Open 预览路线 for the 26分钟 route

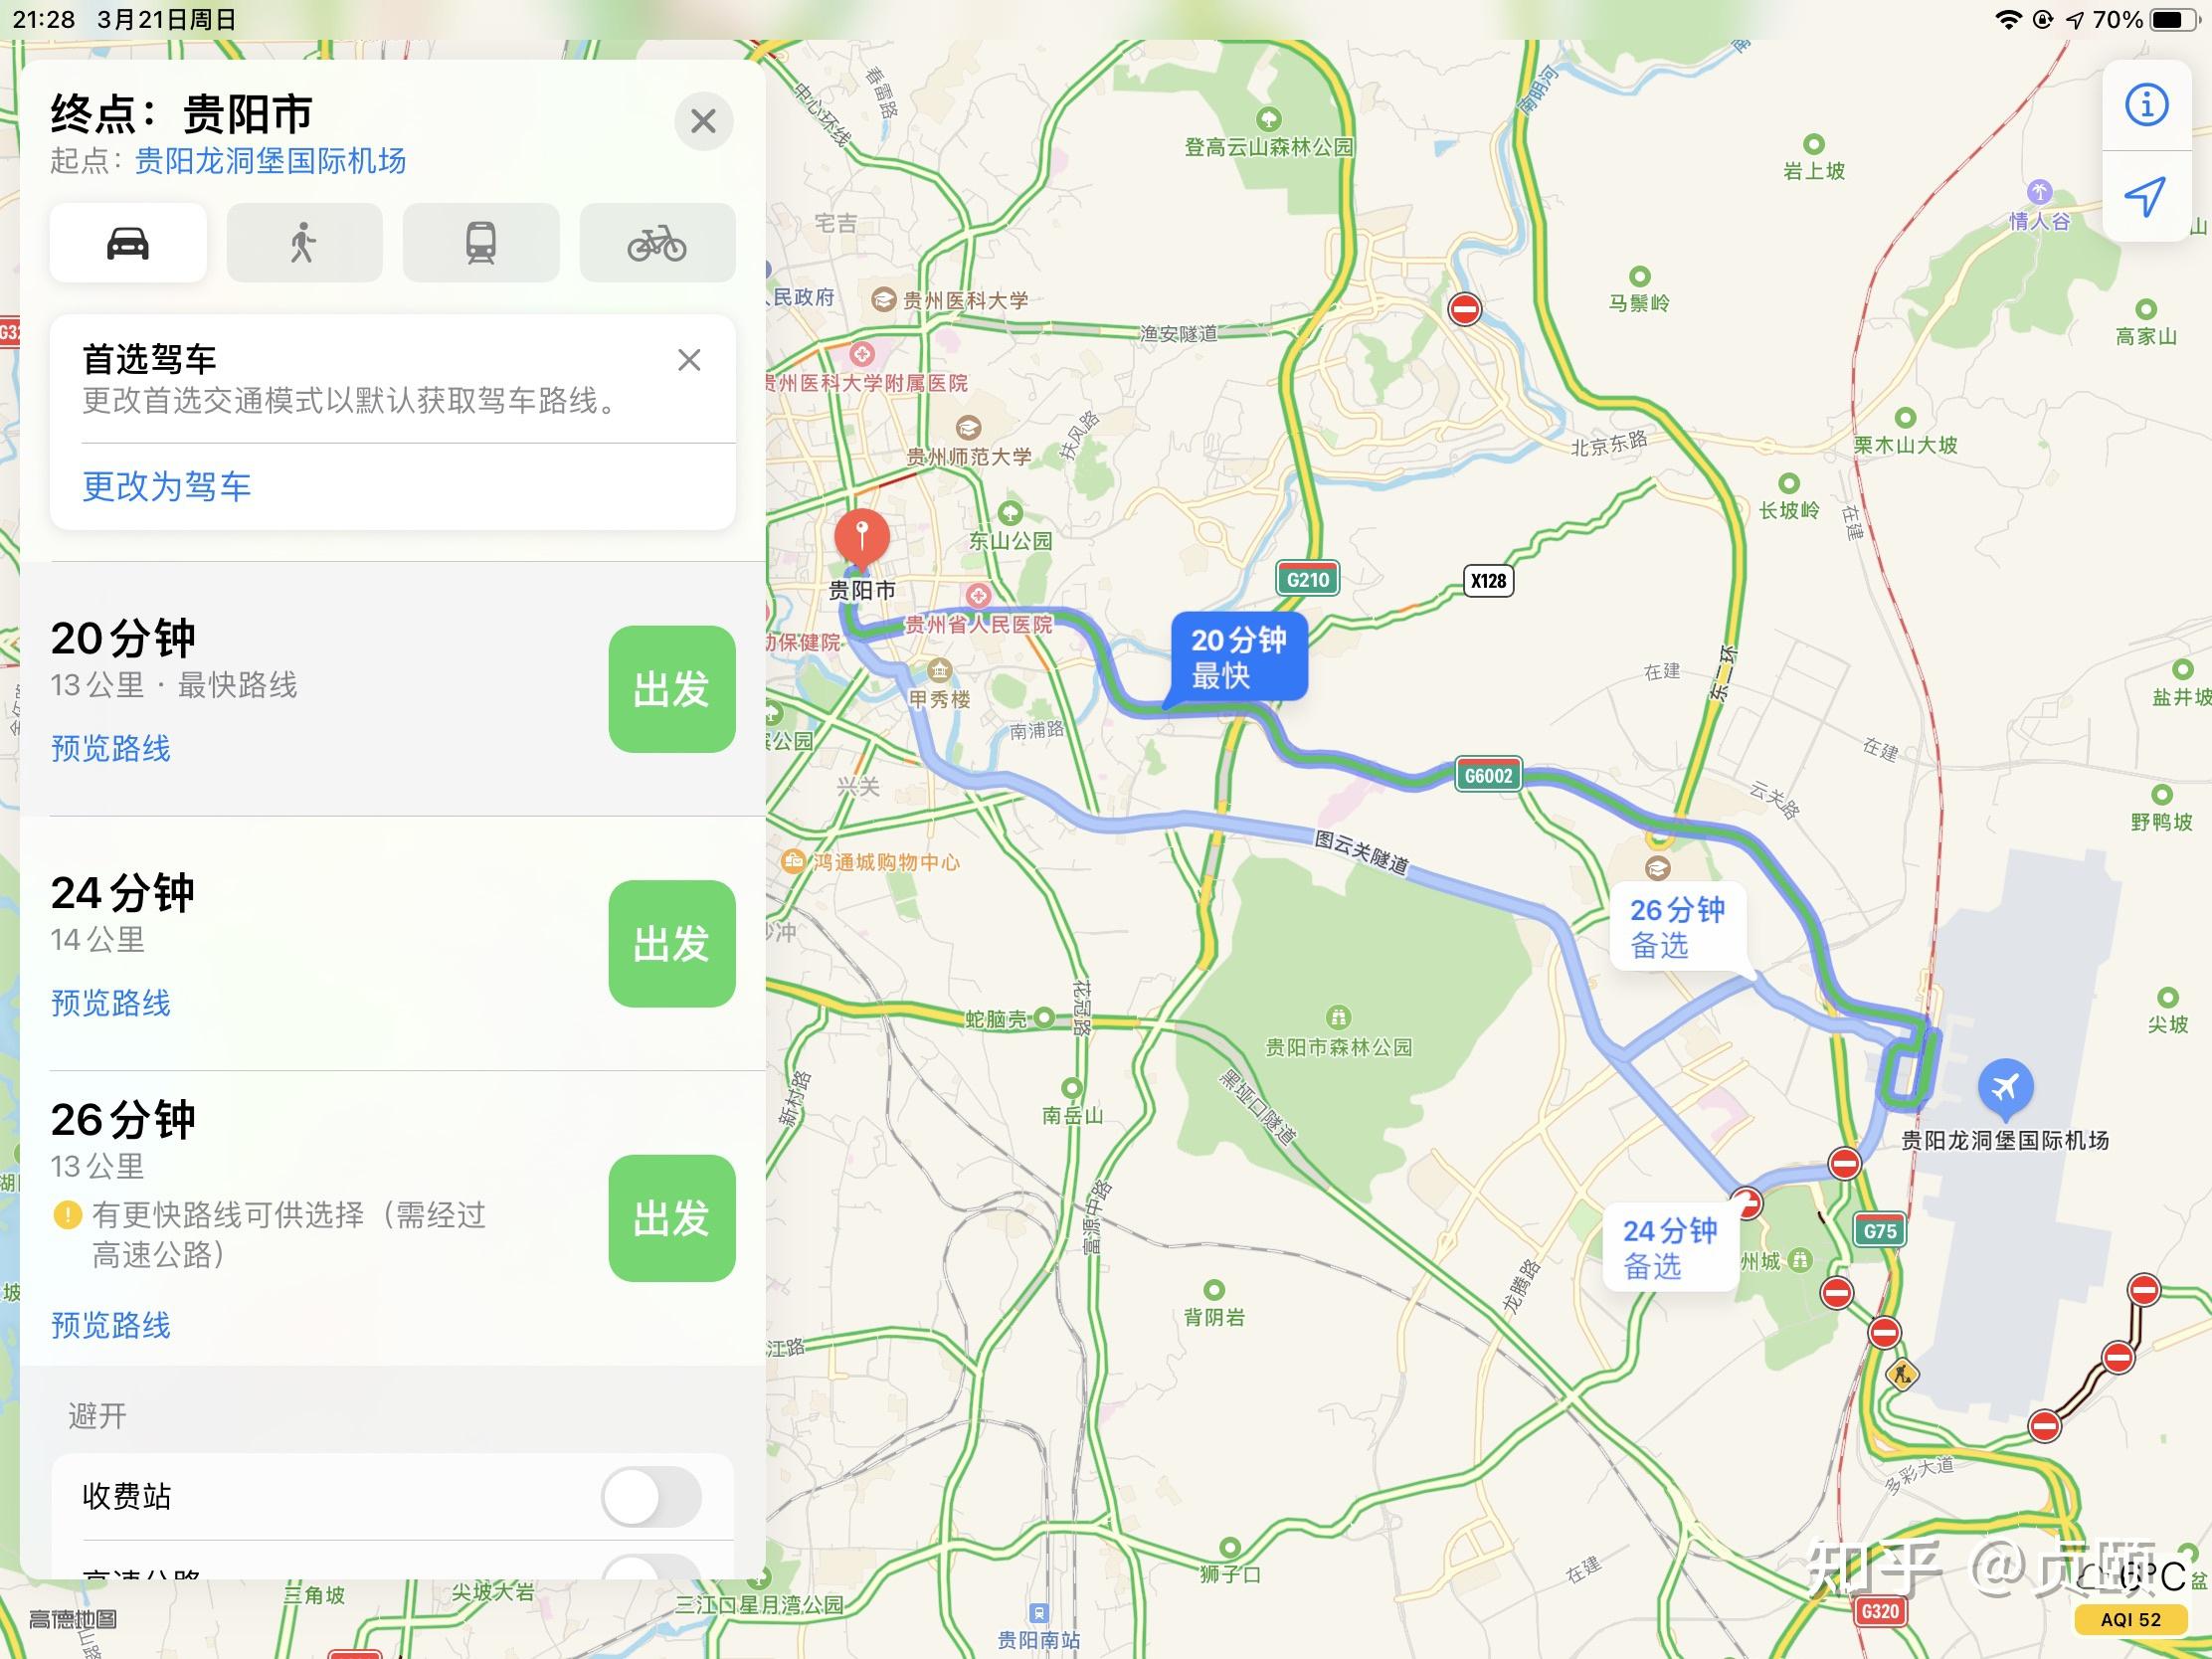point(111,1325)
